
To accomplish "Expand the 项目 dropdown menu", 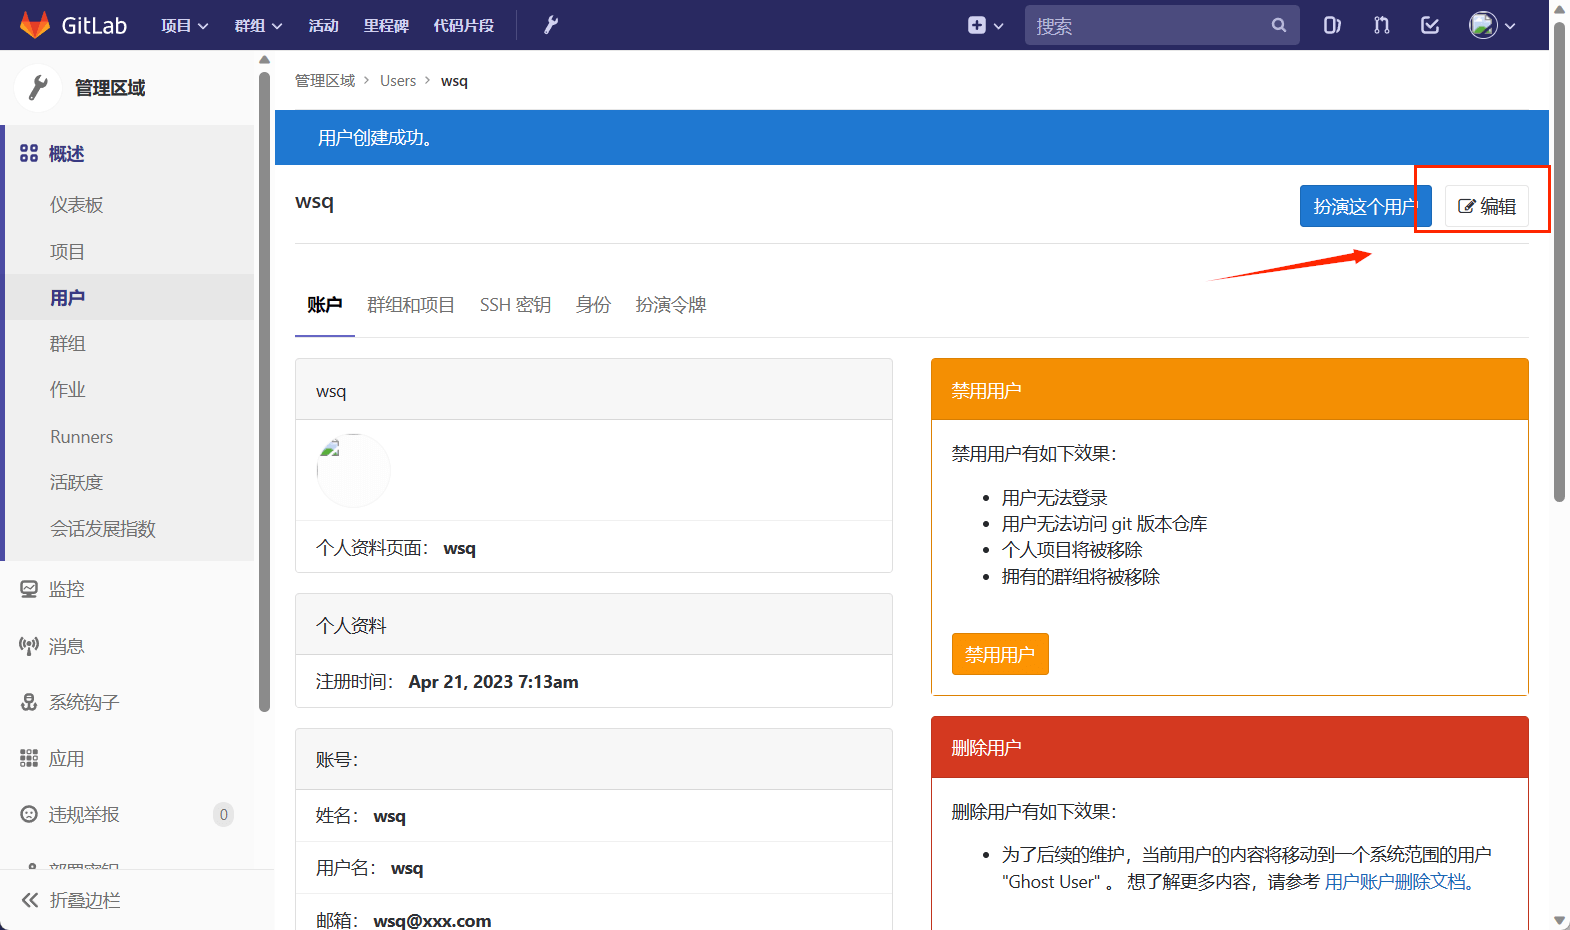I will point(185,26).
